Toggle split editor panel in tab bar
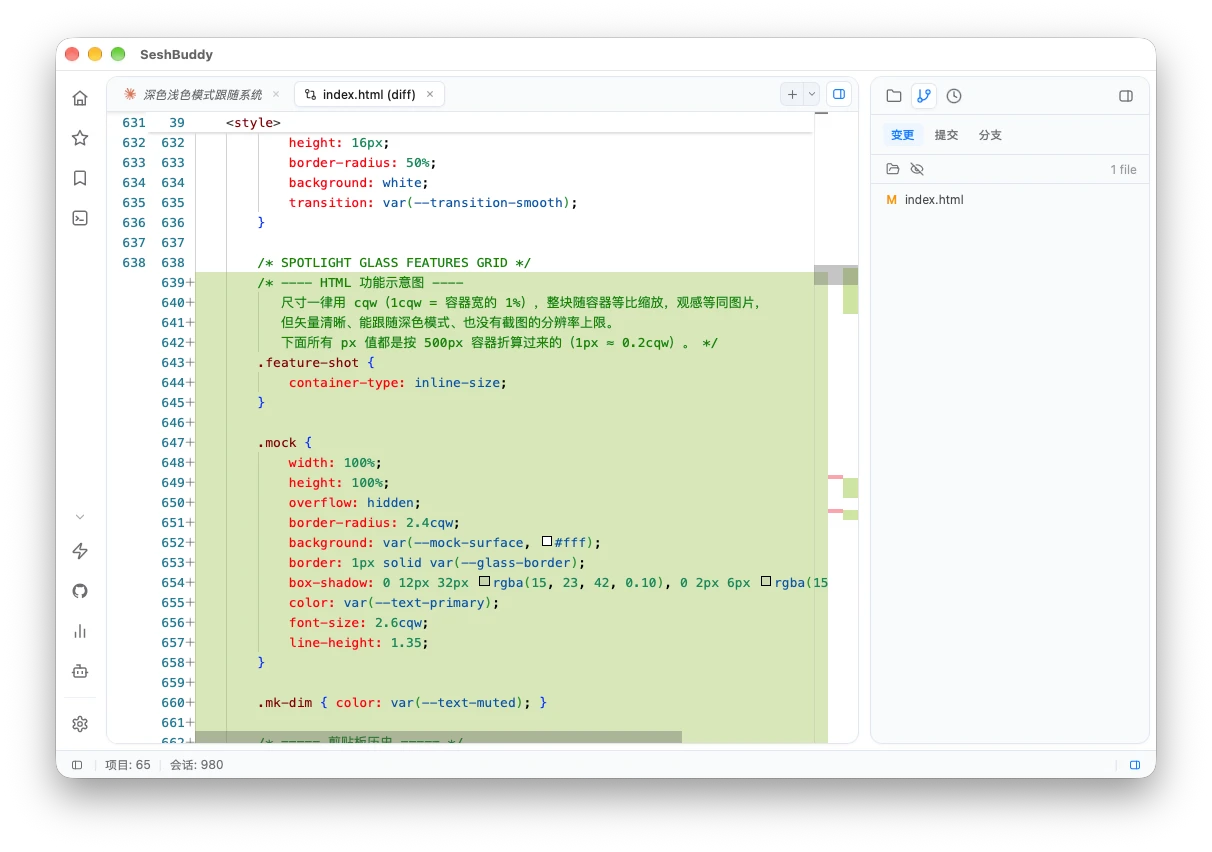Screen dimensions: 1212x852 (839, 94)
